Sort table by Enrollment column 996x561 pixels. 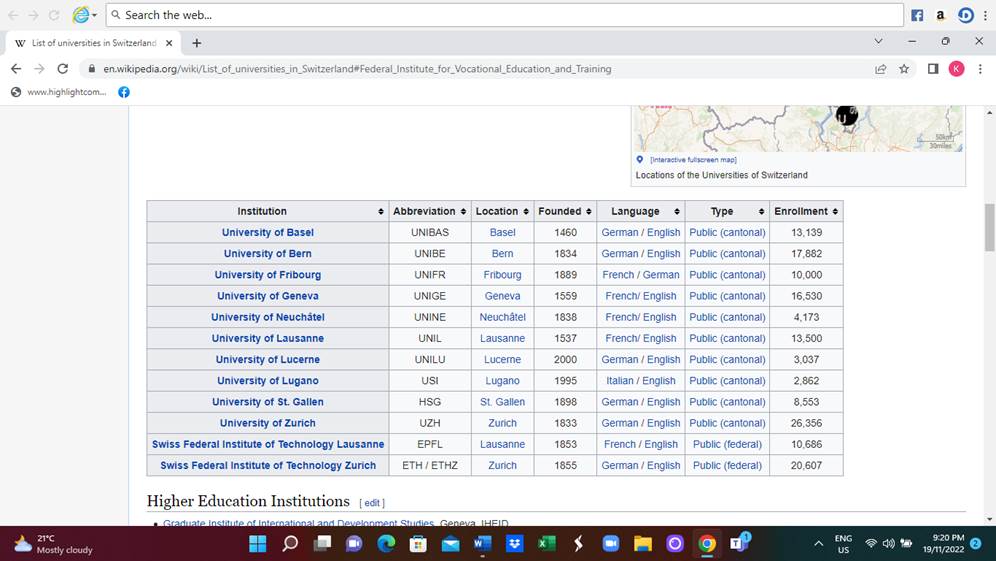pos(835,212)
